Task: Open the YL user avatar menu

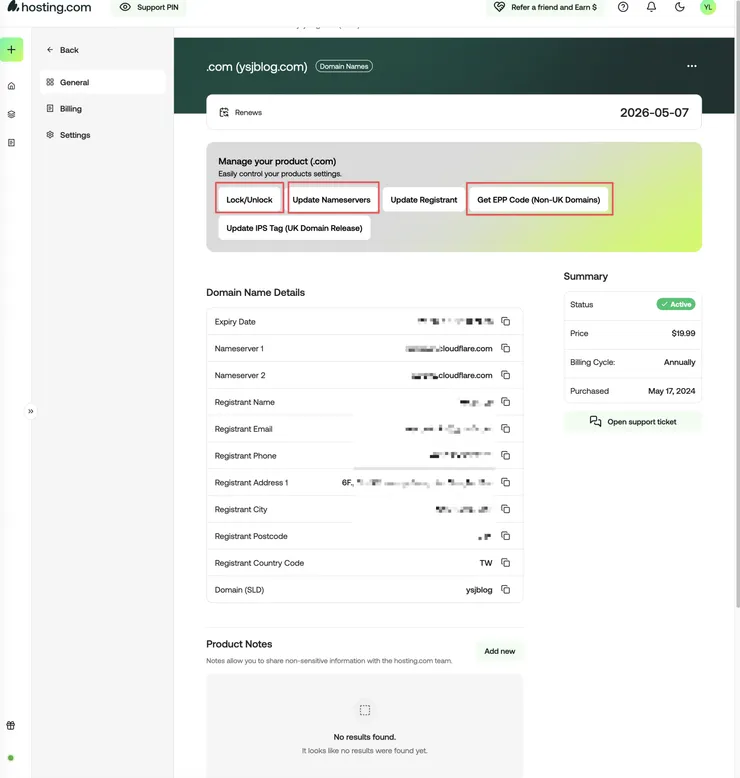Action: pyautogui.click(x=708, y=7)
